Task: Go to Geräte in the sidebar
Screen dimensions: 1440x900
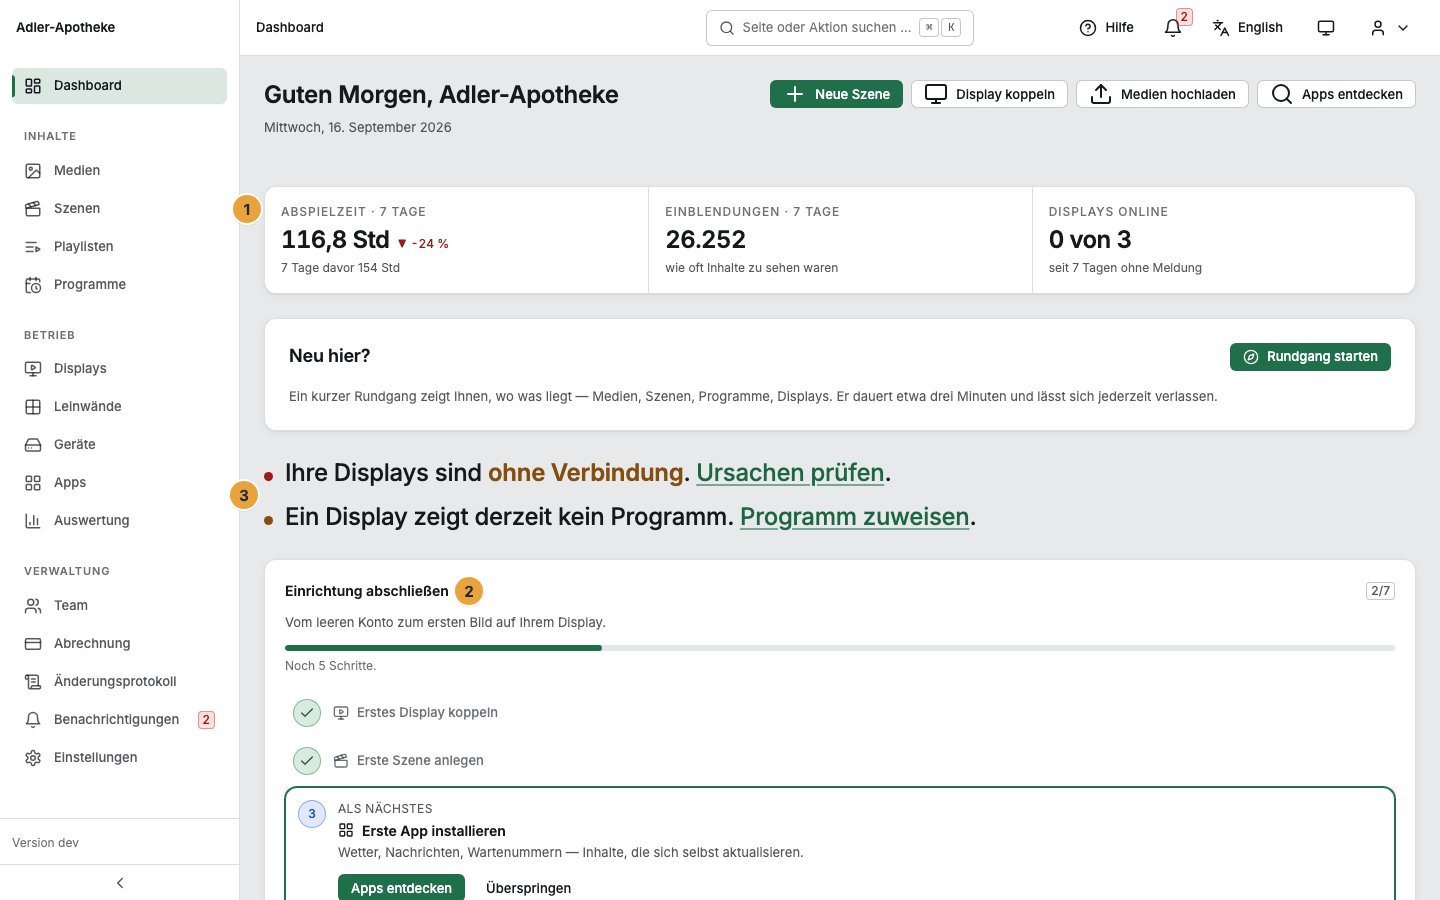Action: click(x=120, y=444)
